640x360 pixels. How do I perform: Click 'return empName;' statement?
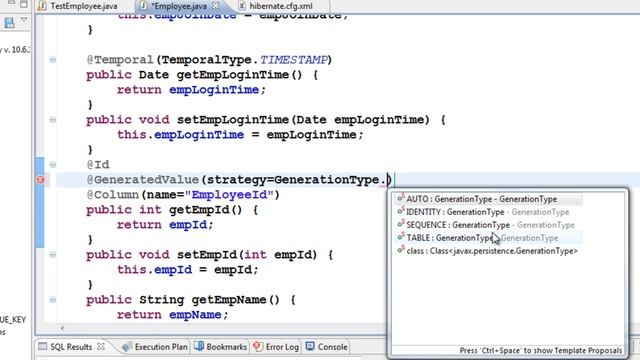173,315
